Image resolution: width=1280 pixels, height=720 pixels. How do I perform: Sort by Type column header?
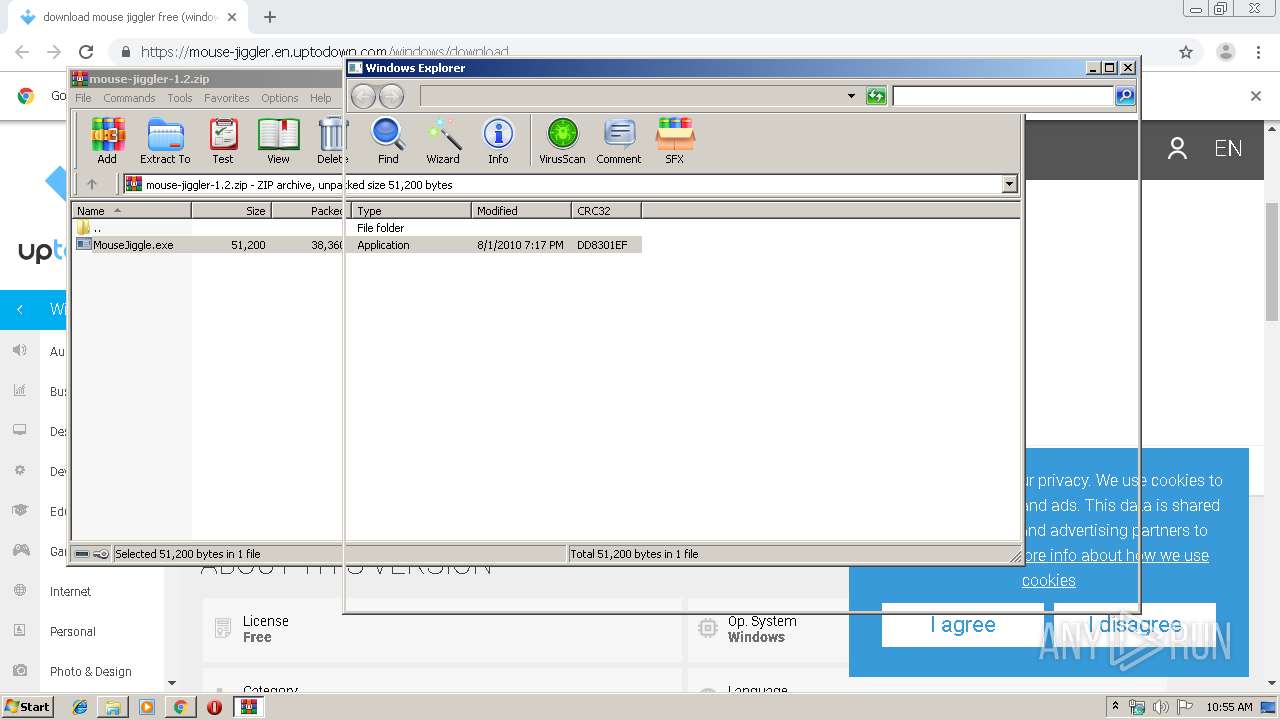pyautogui.click(x=411, y=211)
